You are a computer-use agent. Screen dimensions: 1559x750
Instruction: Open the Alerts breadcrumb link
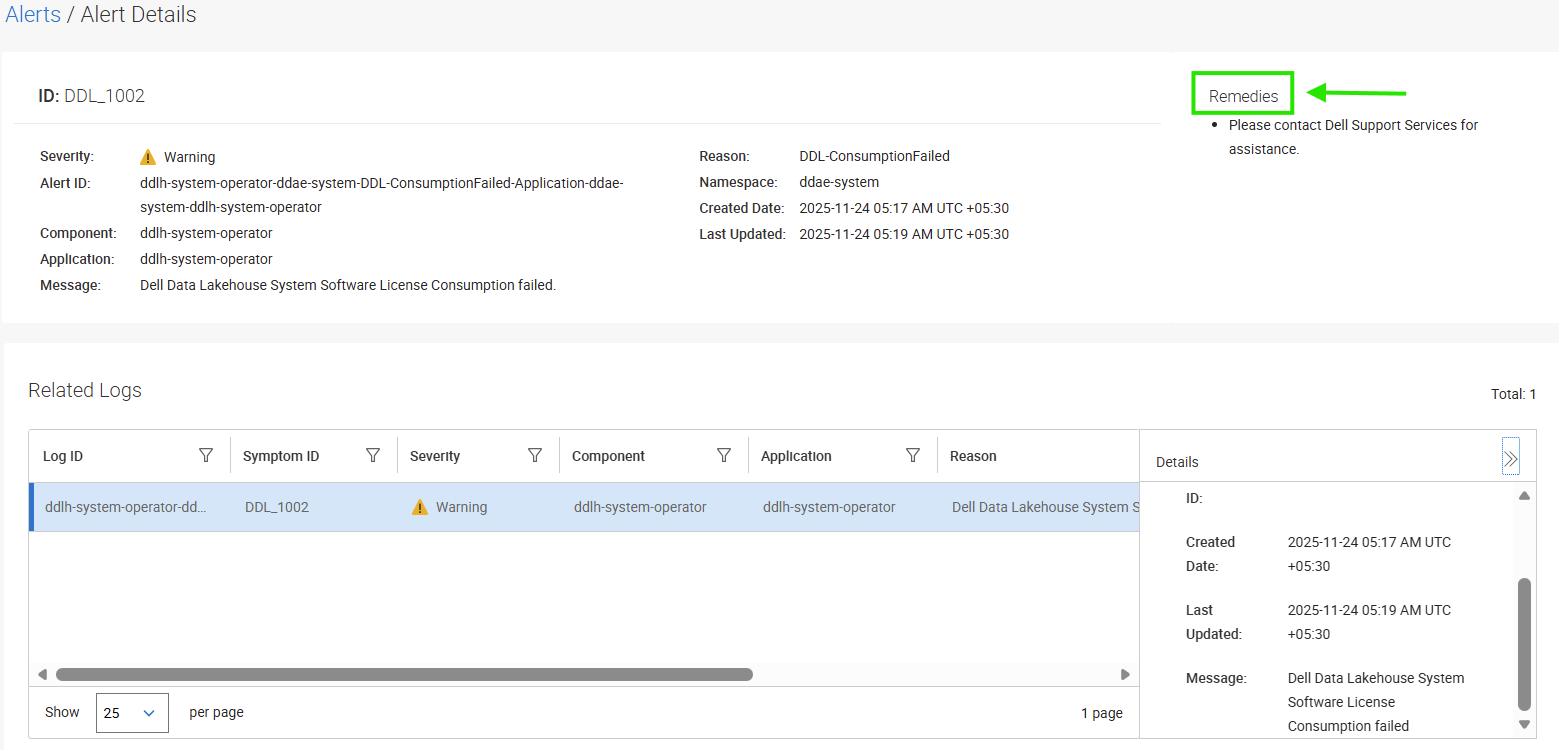(33, 15)
